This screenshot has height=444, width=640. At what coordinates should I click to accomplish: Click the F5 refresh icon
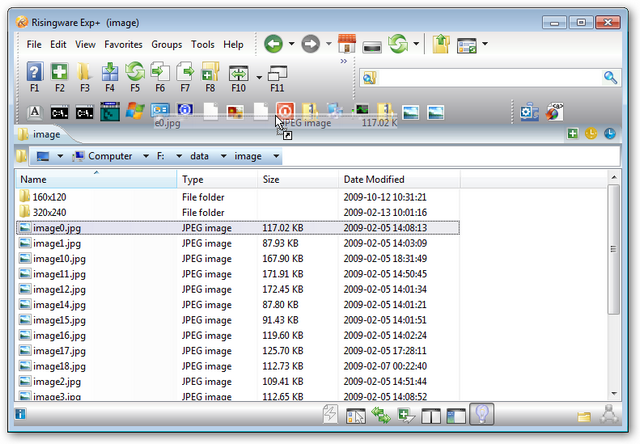click(134, 72)
